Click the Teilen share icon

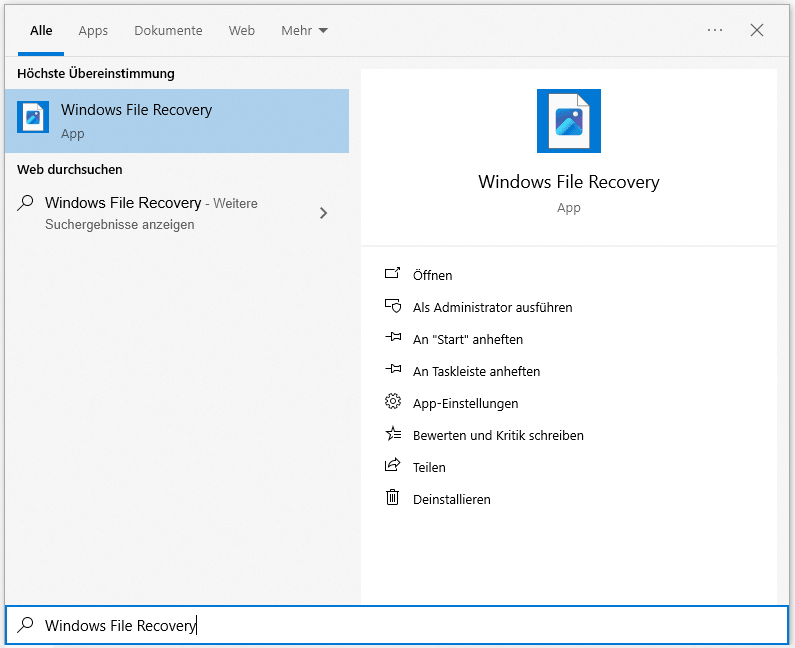(x=393, y=465)
